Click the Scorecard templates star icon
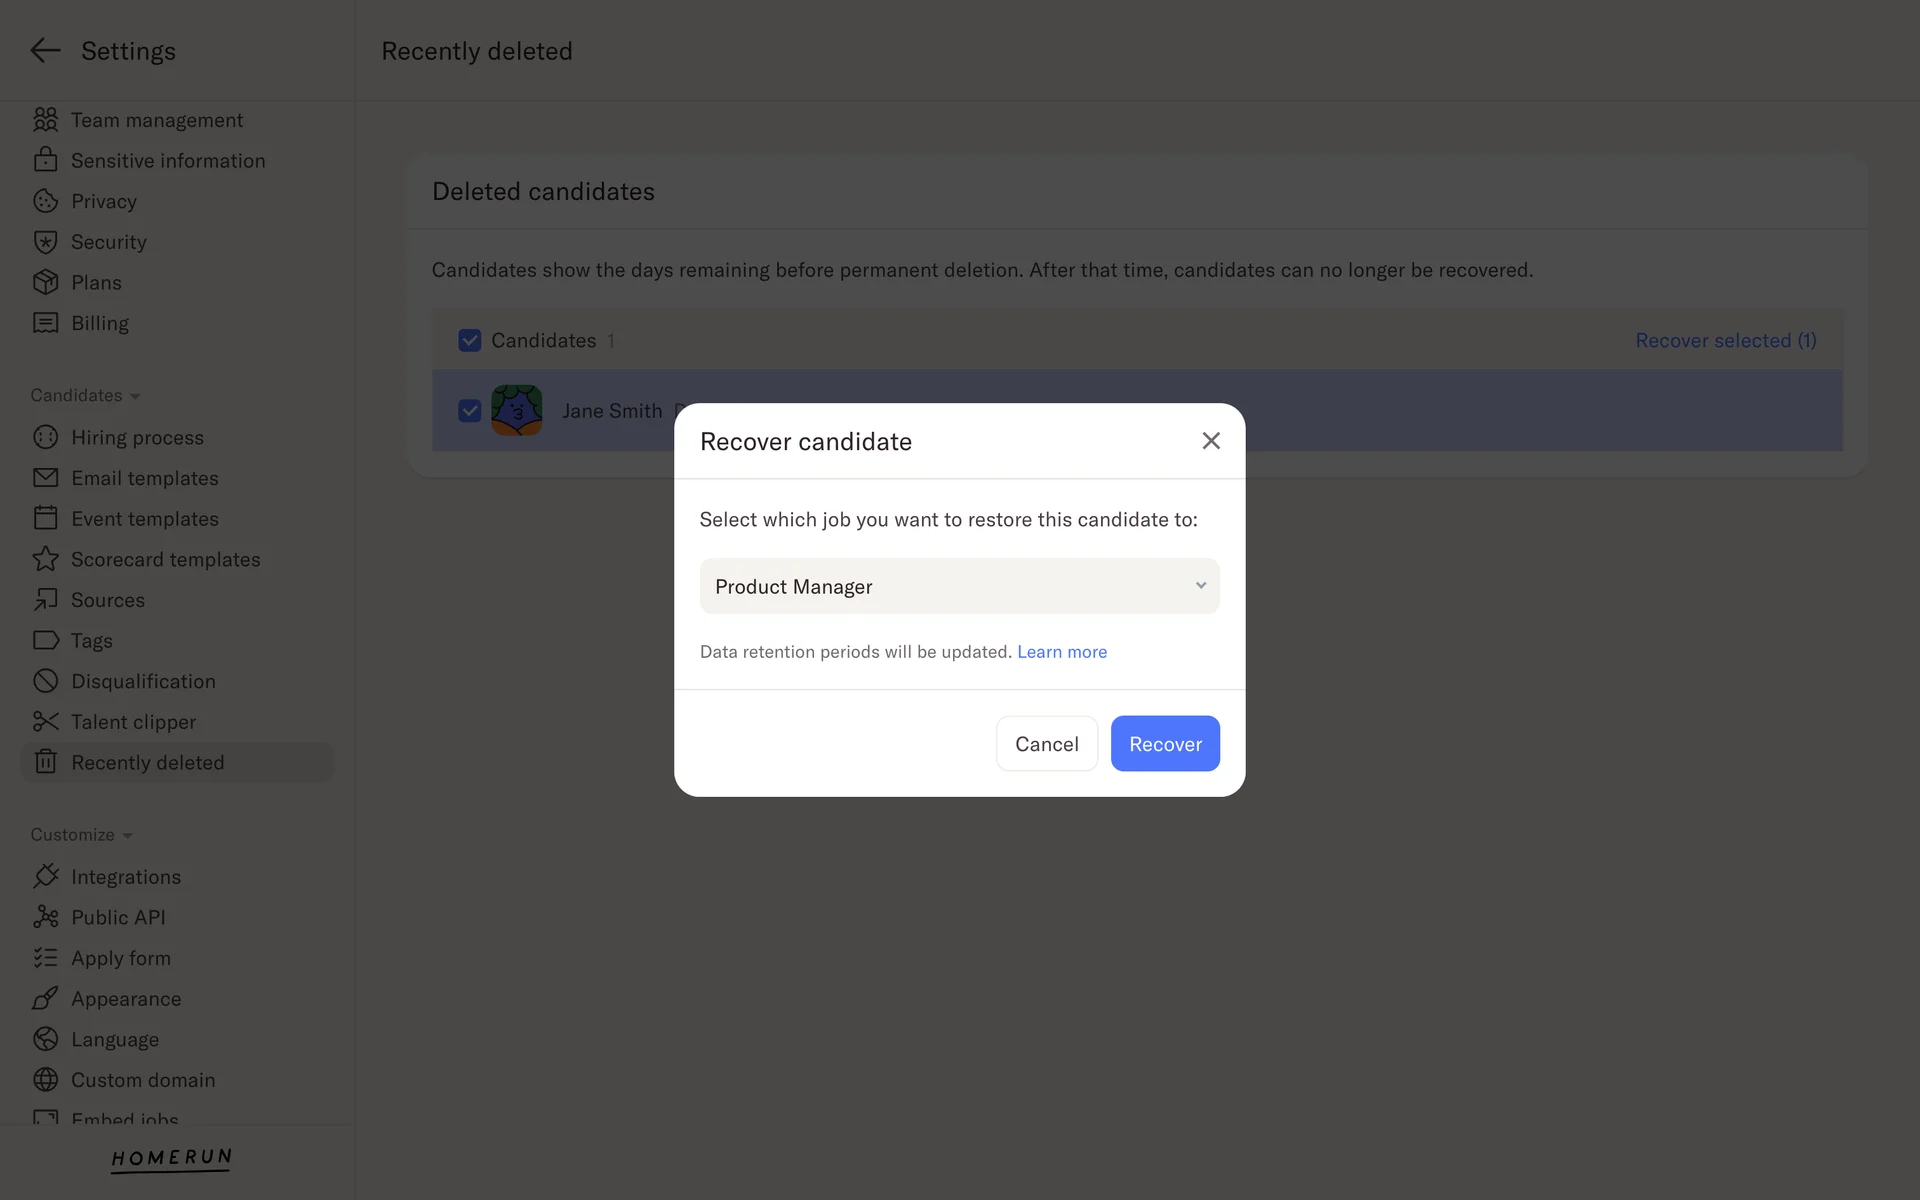 click(x=45, y=559)
